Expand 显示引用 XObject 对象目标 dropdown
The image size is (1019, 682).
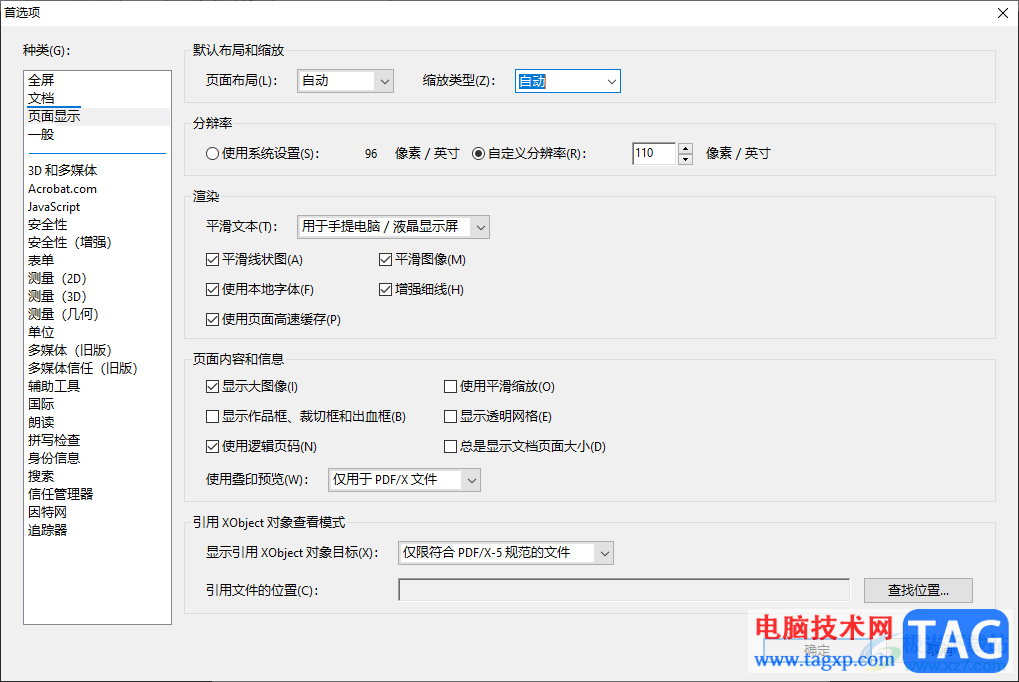pos(506,553)
